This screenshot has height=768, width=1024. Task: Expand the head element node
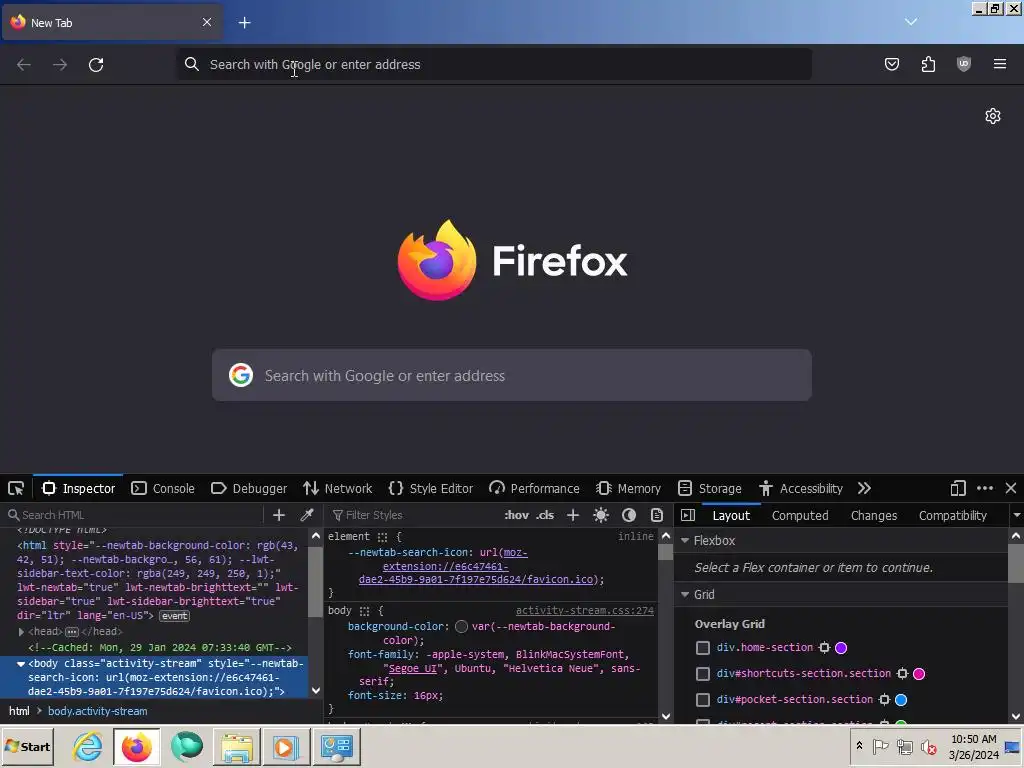[x=21, y=632]
